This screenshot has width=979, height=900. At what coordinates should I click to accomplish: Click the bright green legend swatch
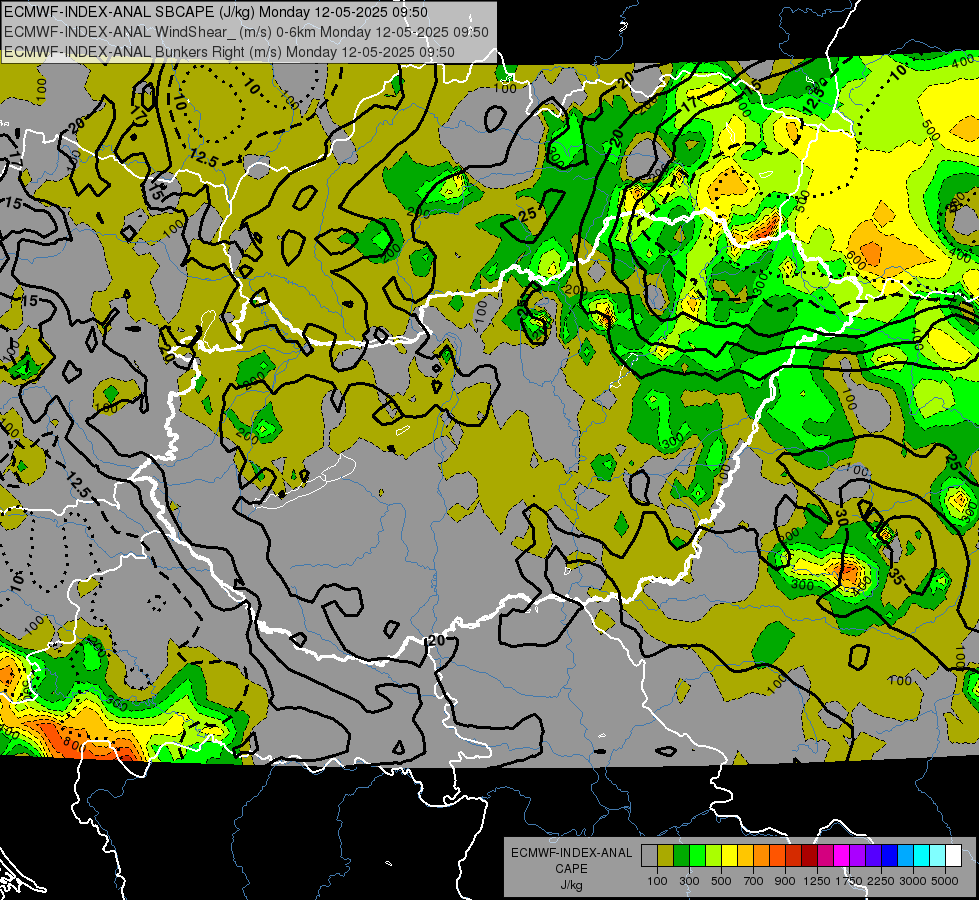pyautogui.click(x=697, y=855)
